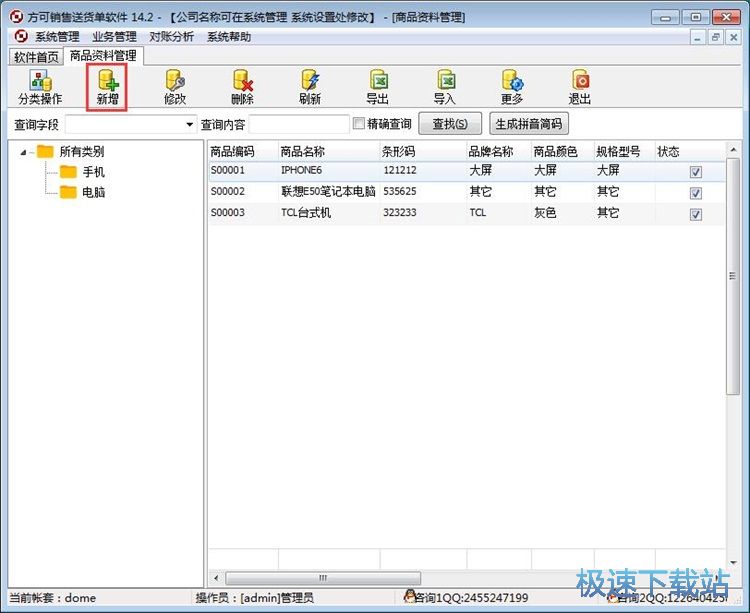Select the 电脑 folder icon
The image size is (750, 613).
tap(68, 192)
